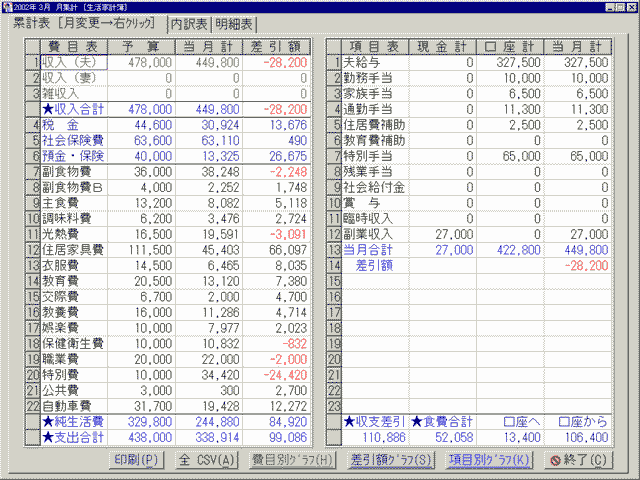Select the 教育費 row label

coord(74,281)
